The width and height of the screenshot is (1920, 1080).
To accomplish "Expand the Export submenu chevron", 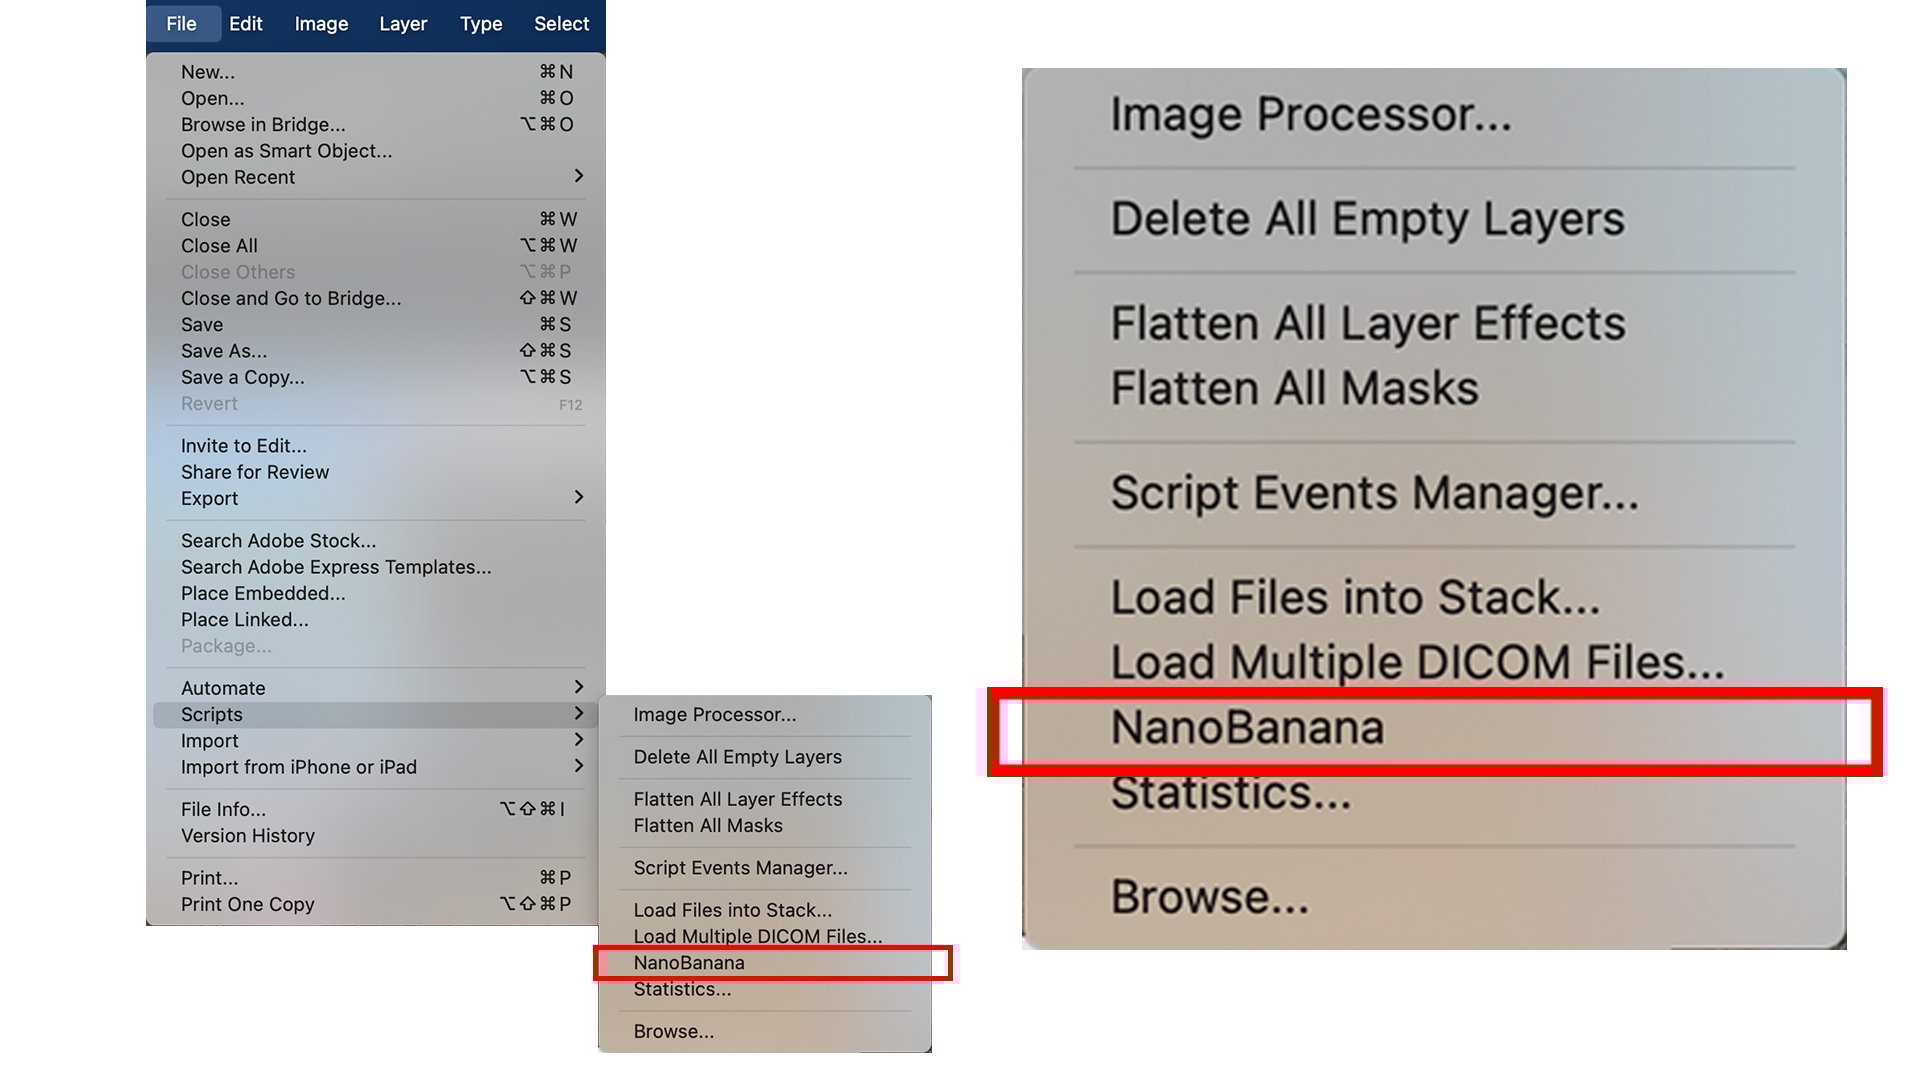I will (578, 497).
